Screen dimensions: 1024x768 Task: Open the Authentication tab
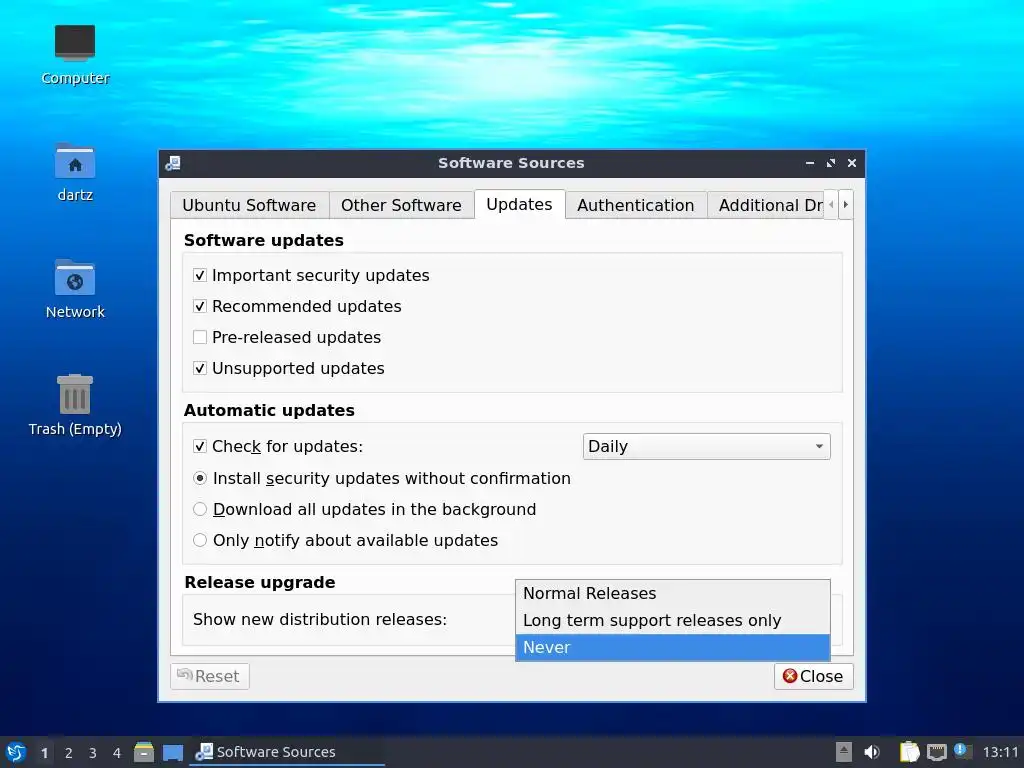[x=635, y=205]
